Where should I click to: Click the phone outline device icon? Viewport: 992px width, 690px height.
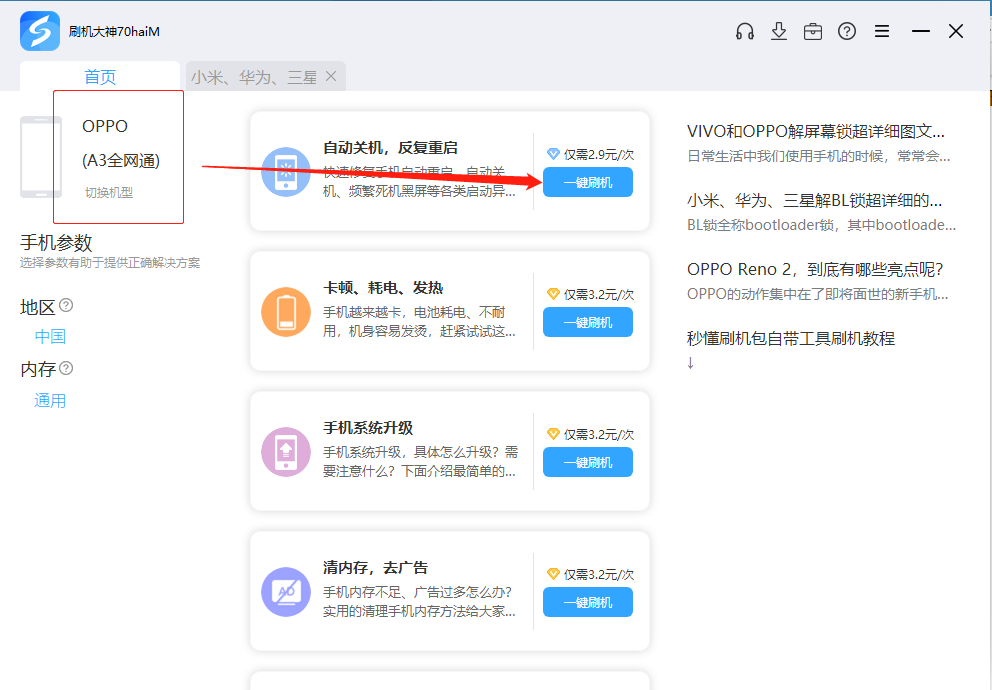41,157
